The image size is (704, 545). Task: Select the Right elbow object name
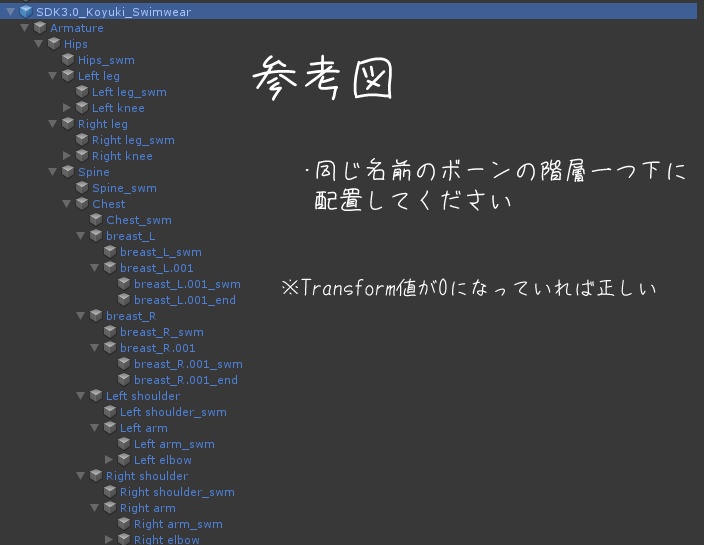[167, 540]
